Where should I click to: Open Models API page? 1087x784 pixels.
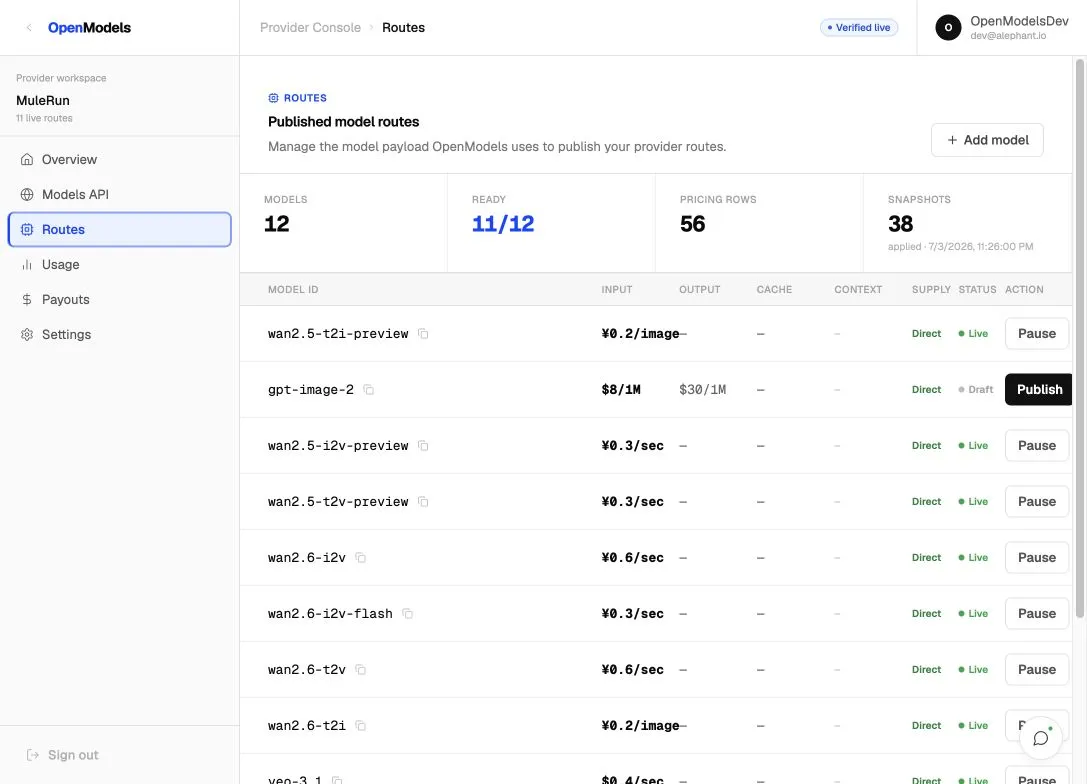pos(119,195)
